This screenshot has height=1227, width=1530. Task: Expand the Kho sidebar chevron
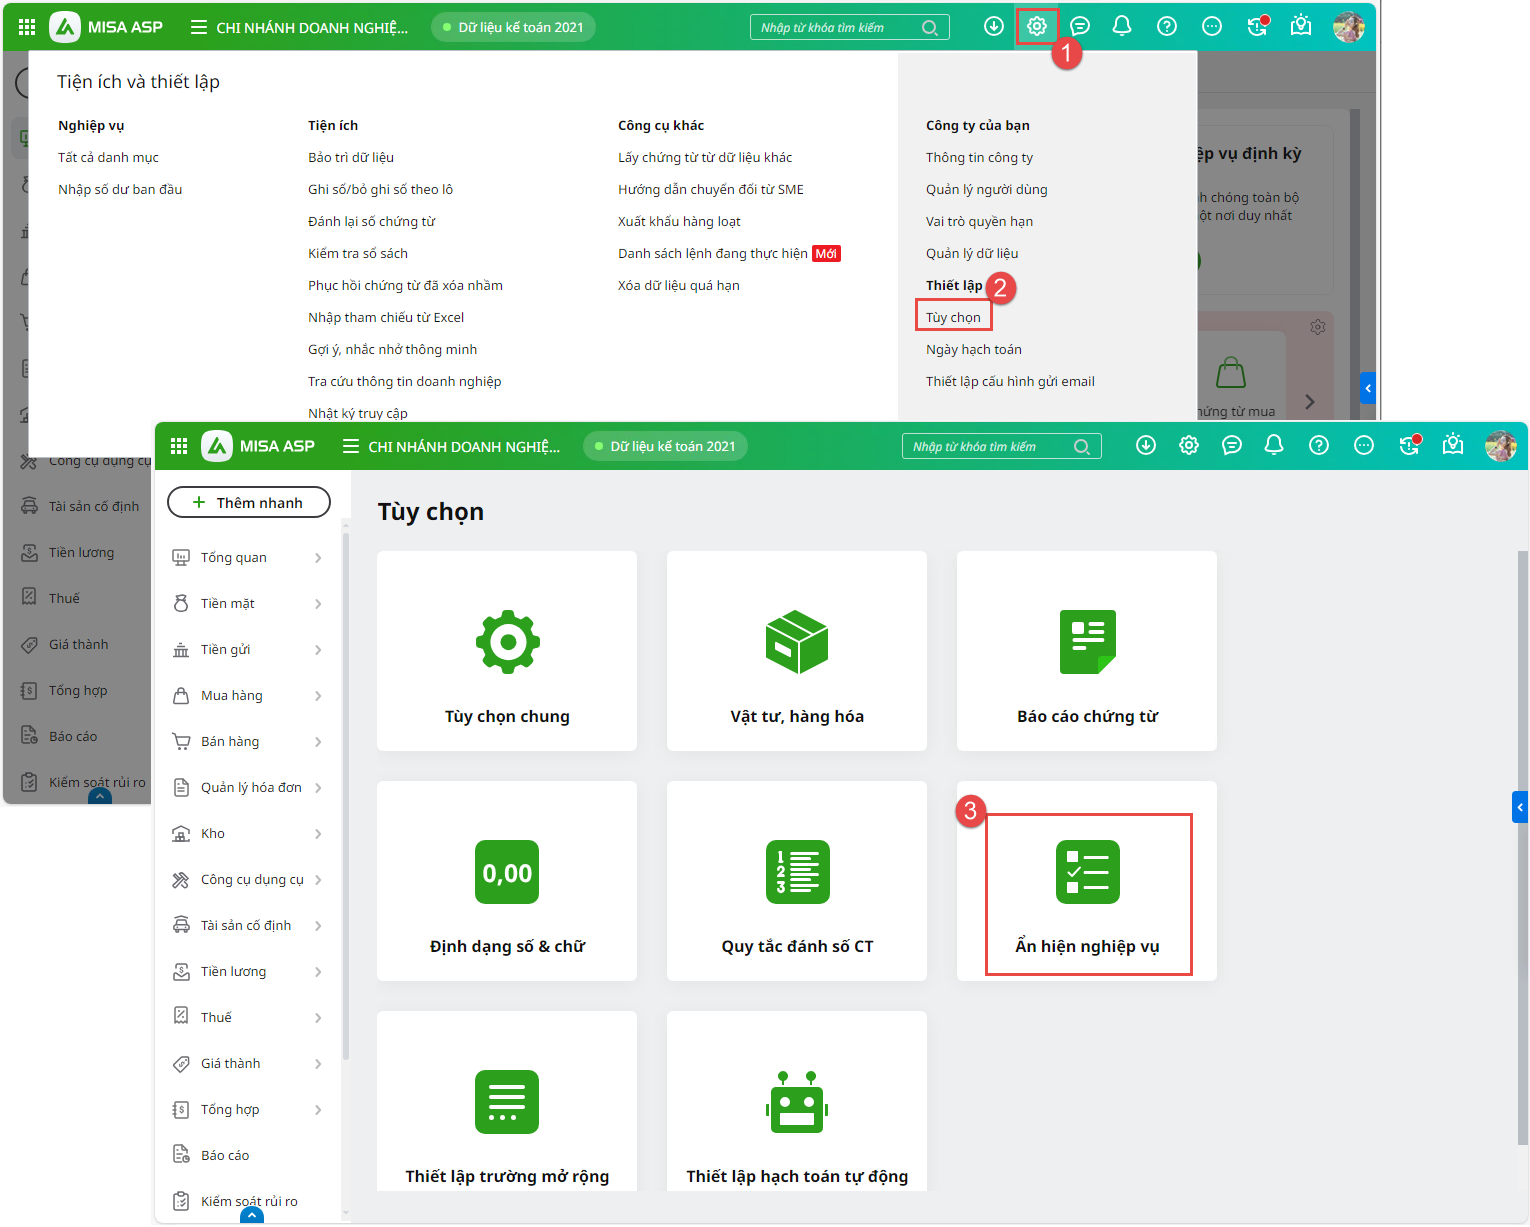coord(318,834)
